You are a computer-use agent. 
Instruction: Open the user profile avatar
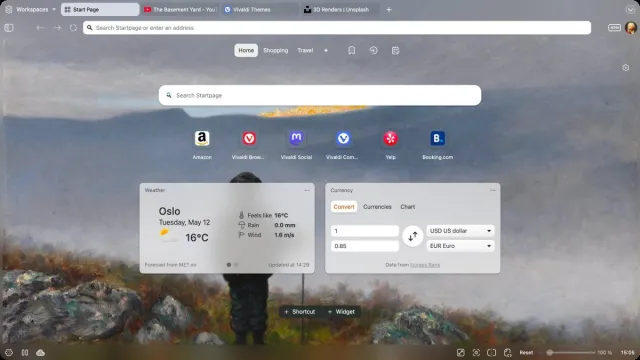coord(631,28)
